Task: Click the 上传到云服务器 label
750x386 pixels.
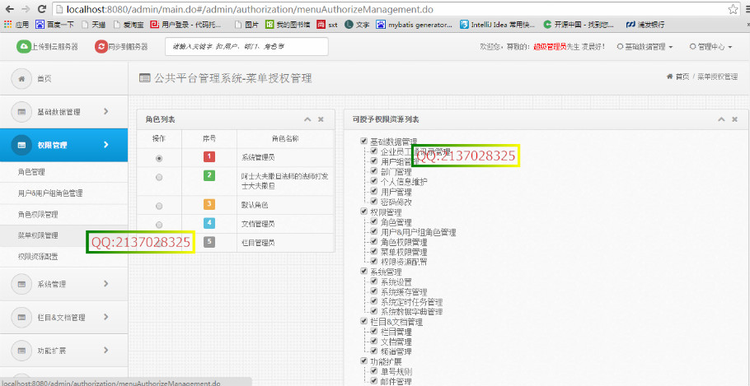Action: point(55,47)
